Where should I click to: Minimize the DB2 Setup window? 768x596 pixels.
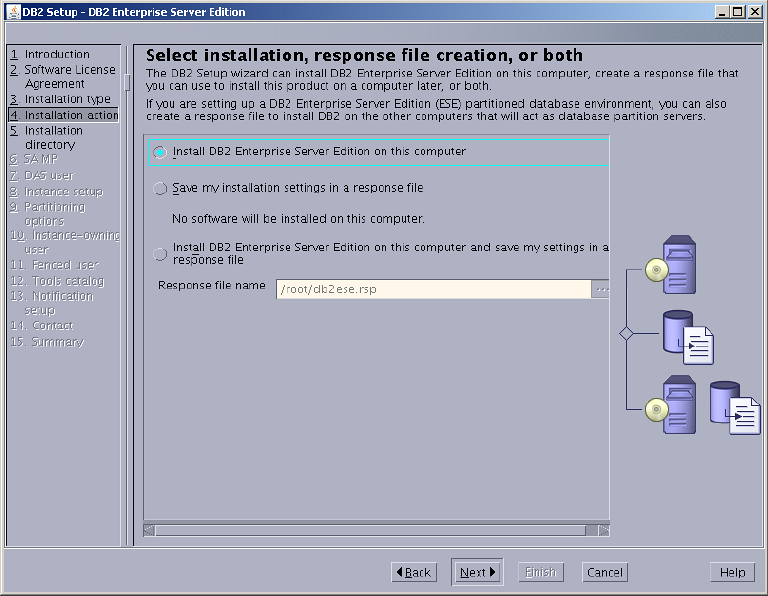tap(721, 12)
